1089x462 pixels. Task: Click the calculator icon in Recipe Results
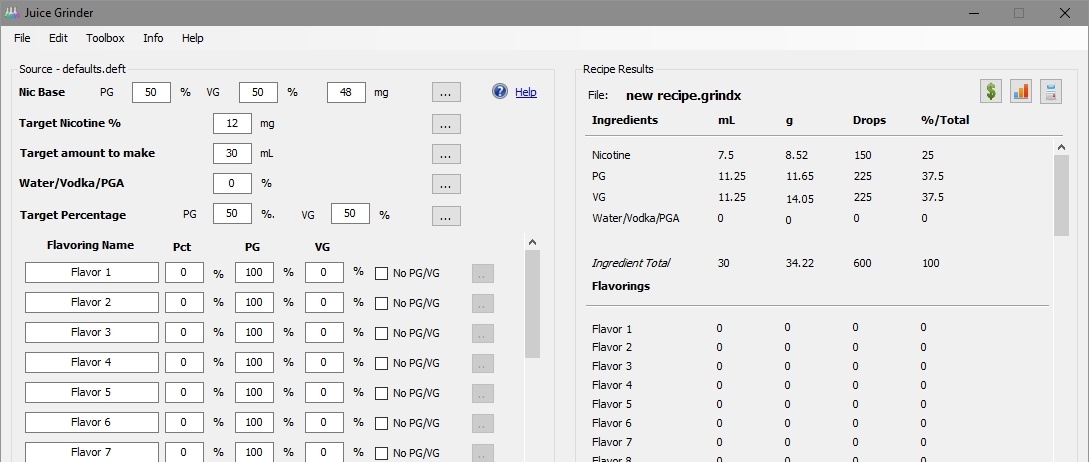coord(1050,92)
